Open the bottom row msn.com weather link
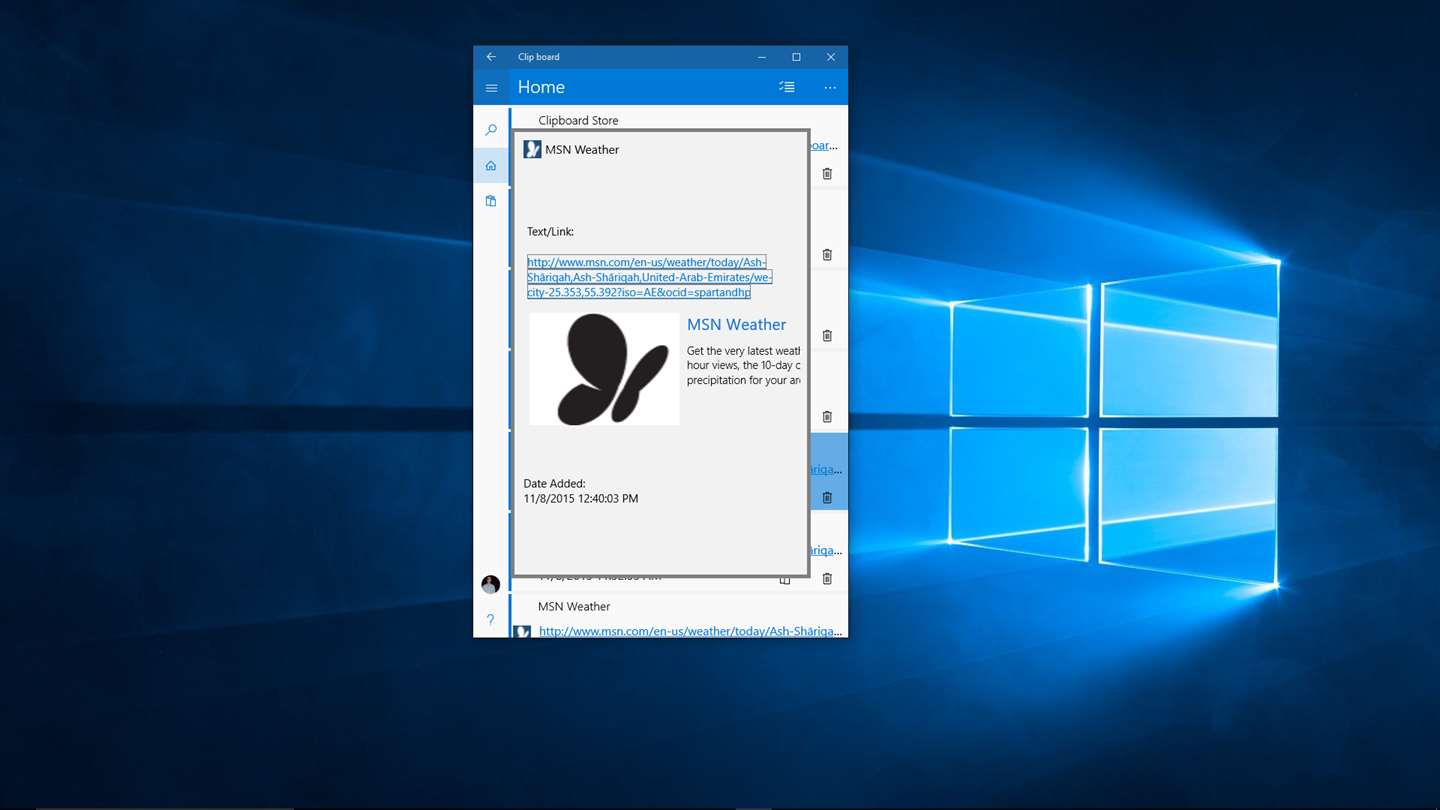The height and width of the screenshot is (810, 1440). click(x=690, y=631)
